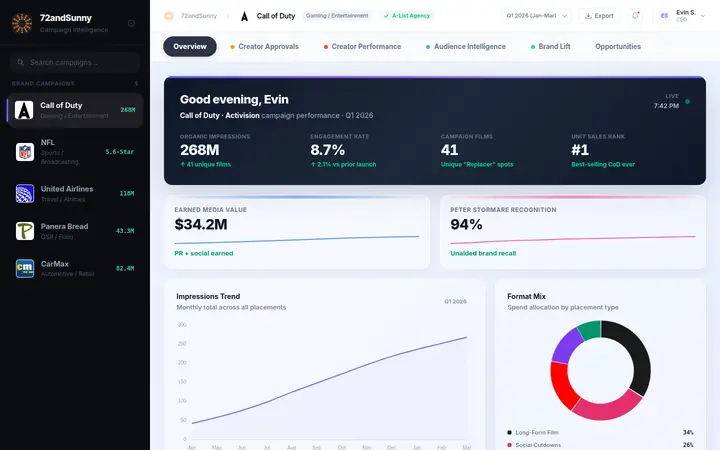Go to the Opportunities tab
The height and width of the screenshot is (450, 720).
(618, 46)
